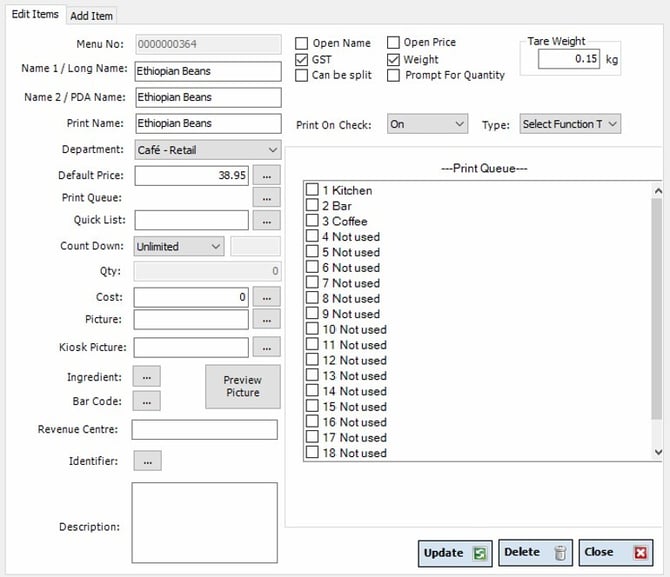Click the Print Queue scrollbar thumb

tap(657, 309)
